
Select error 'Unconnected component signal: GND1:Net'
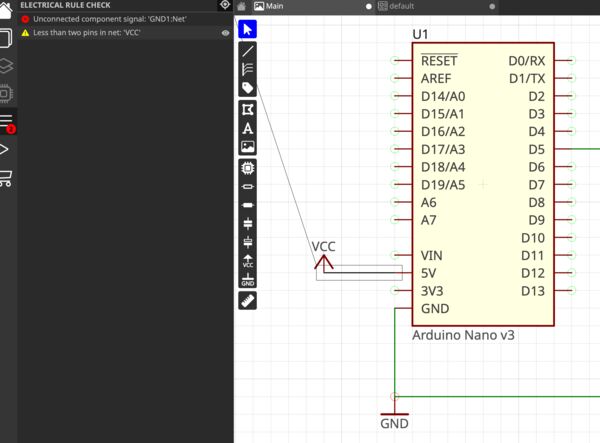(x=126, y=19)
